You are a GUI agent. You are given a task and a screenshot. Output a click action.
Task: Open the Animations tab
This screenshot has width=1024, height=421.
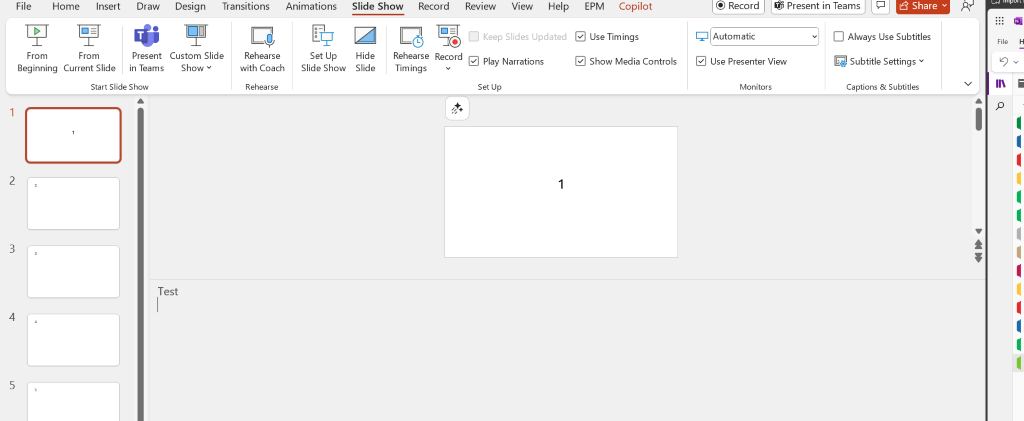click(312, 7)
